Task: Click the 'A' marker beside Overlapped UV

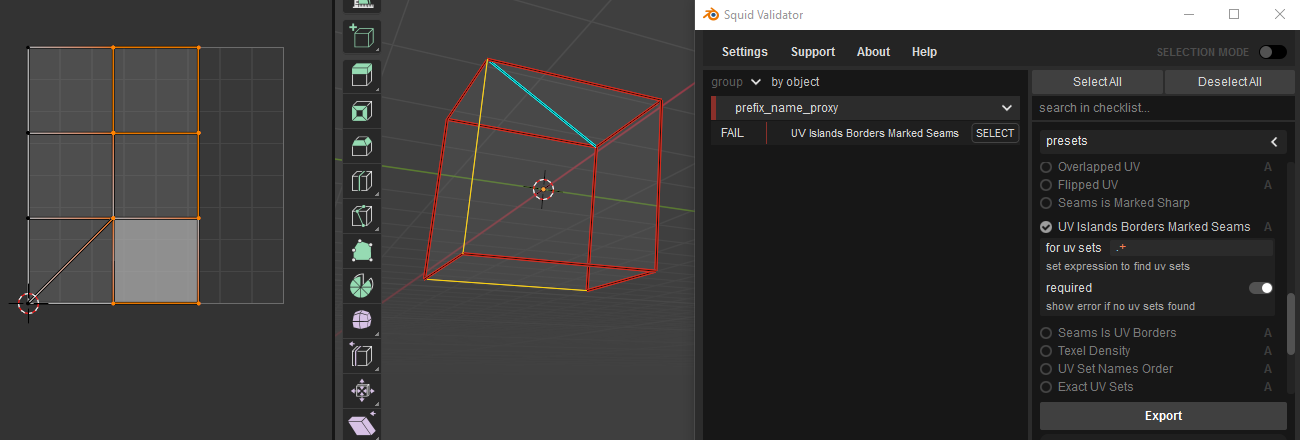Action: pyautogui.click(x=1268, y=167)
